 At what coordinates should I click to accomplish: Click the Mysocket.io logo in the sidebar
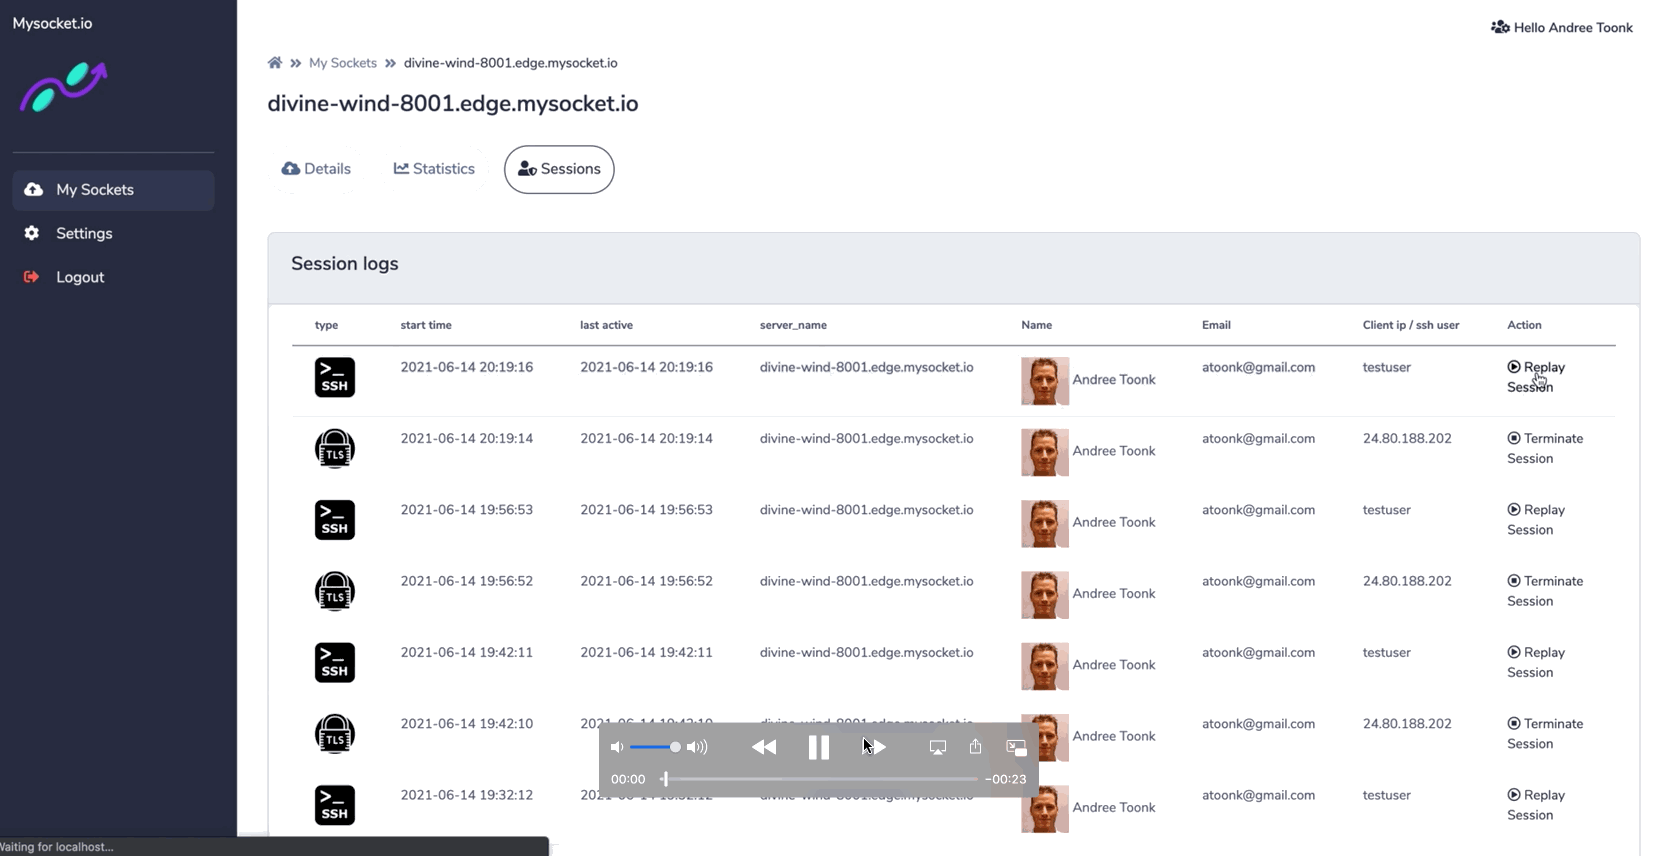(63, 87)
